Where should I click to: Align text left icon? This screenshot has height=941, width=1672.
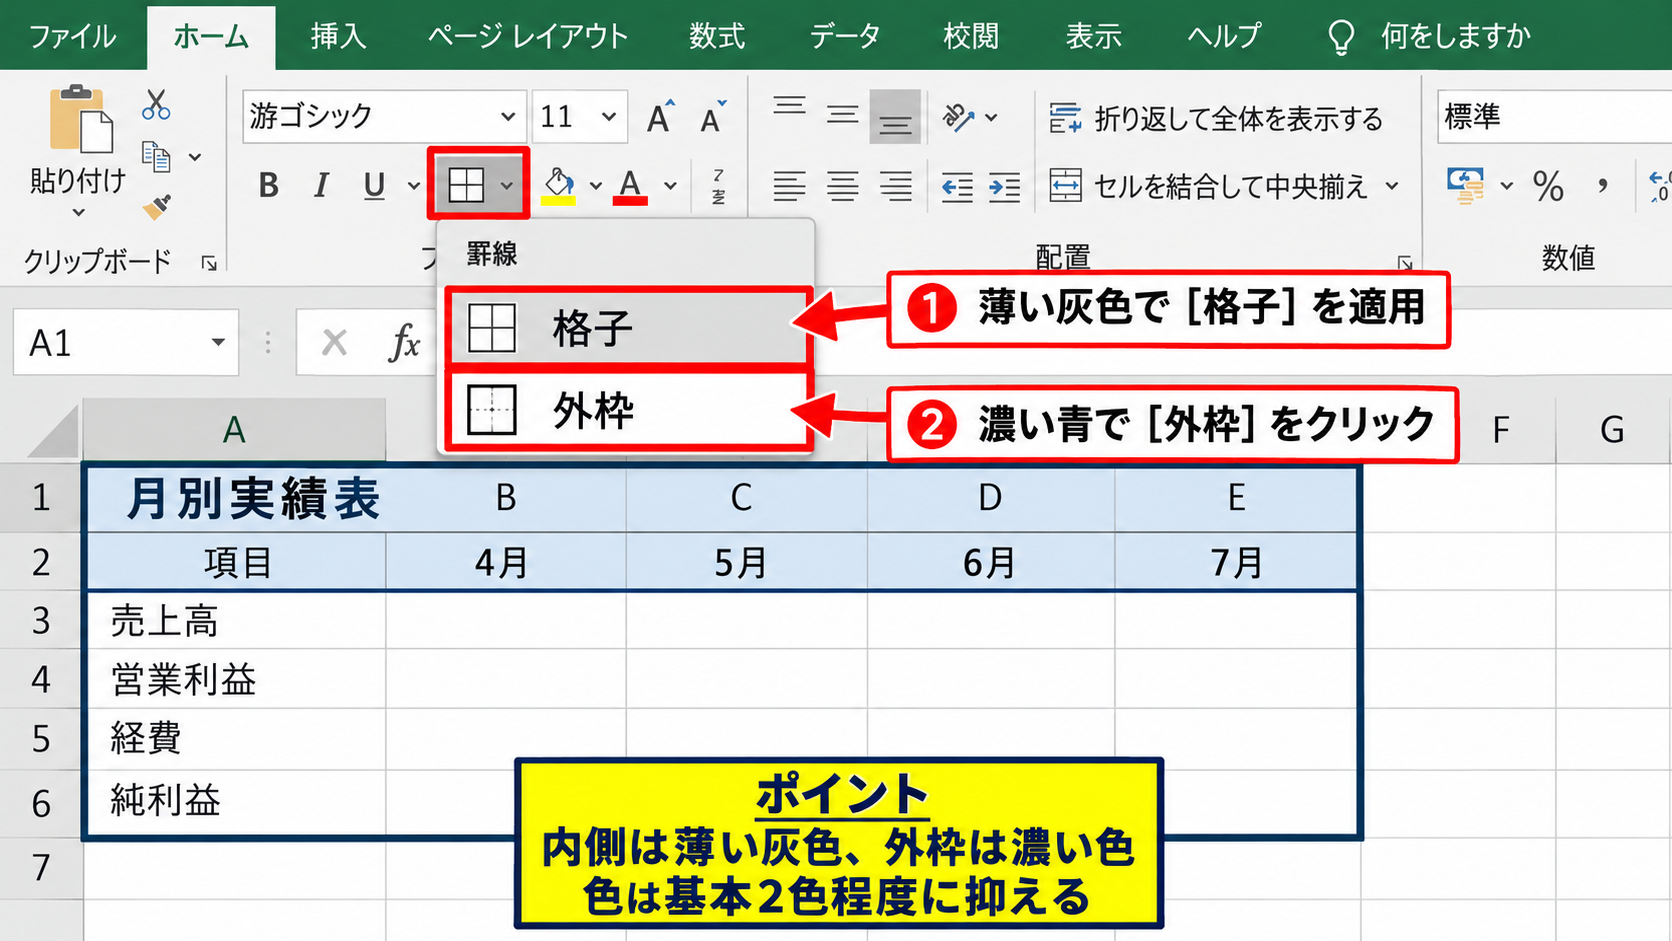pos(789,187)
